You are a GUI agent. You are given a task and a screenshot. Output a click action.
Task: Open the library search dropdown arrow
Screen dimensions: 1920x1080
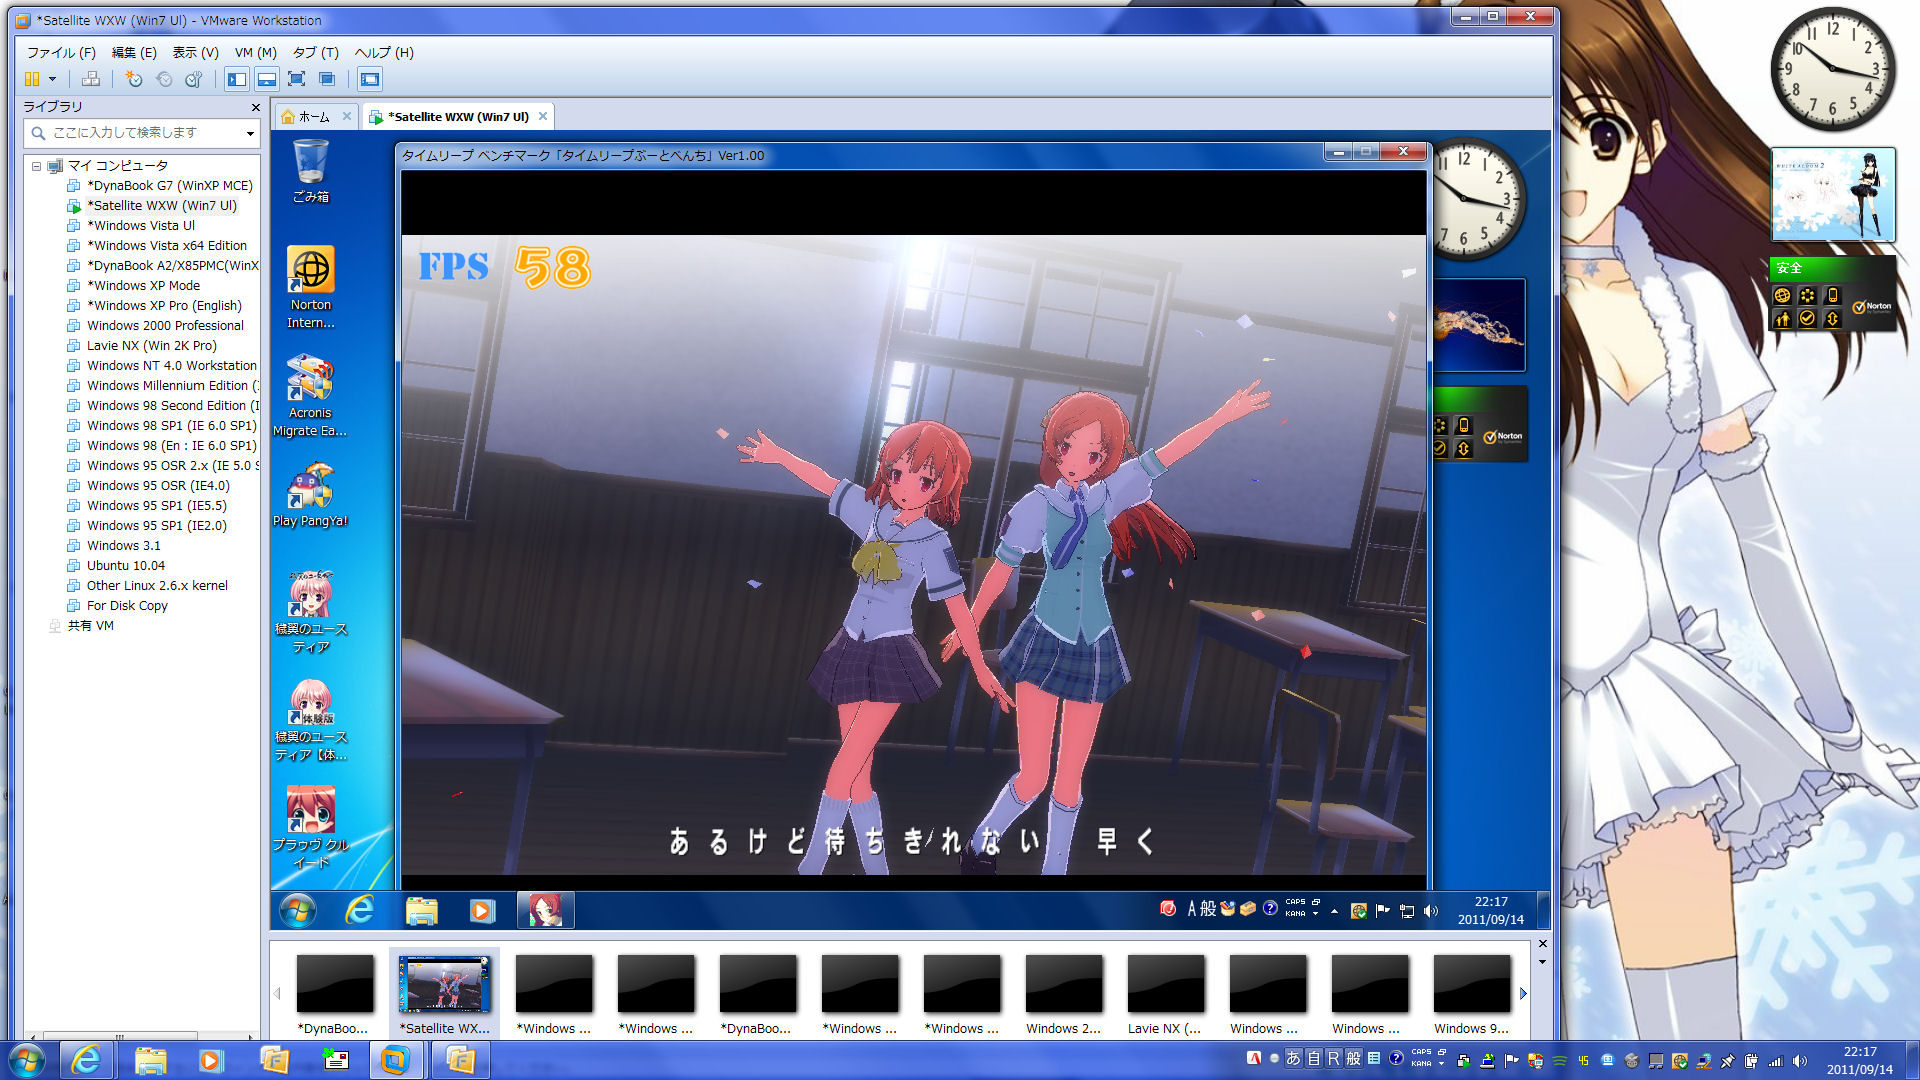(250, 133)
